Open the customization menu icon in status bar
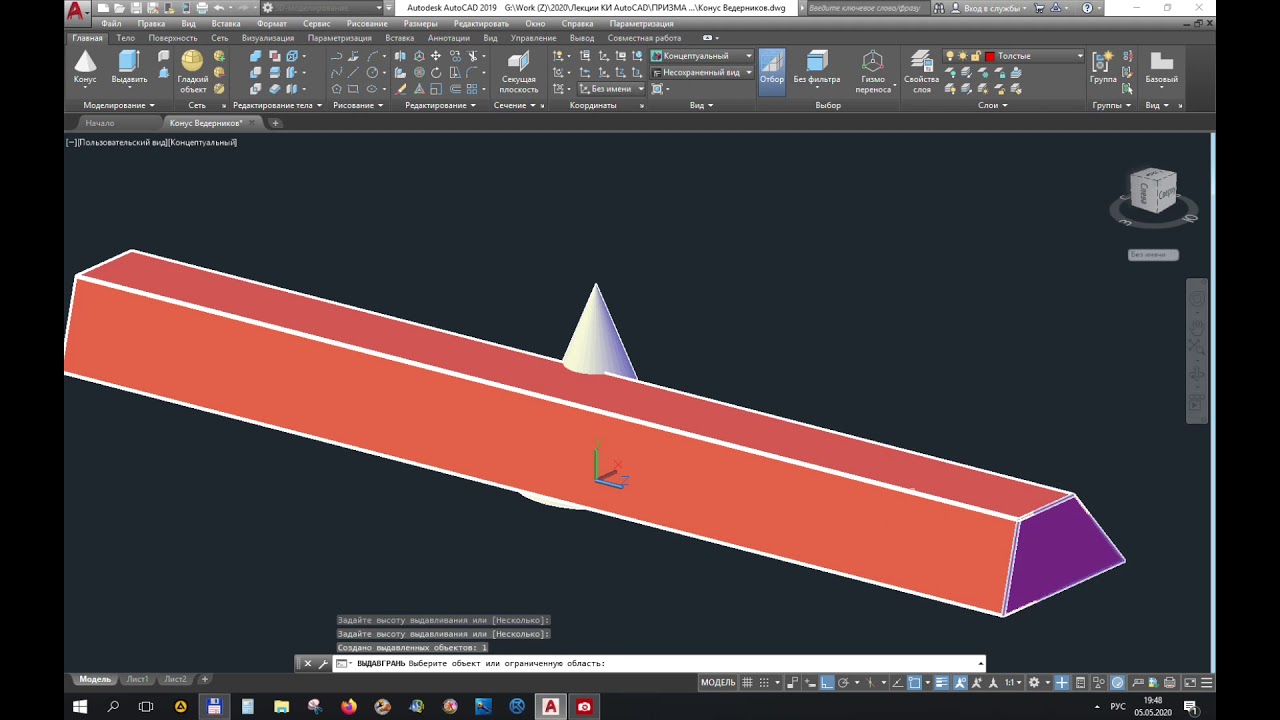This screenshot has width=1280, height=720. 1208,682
